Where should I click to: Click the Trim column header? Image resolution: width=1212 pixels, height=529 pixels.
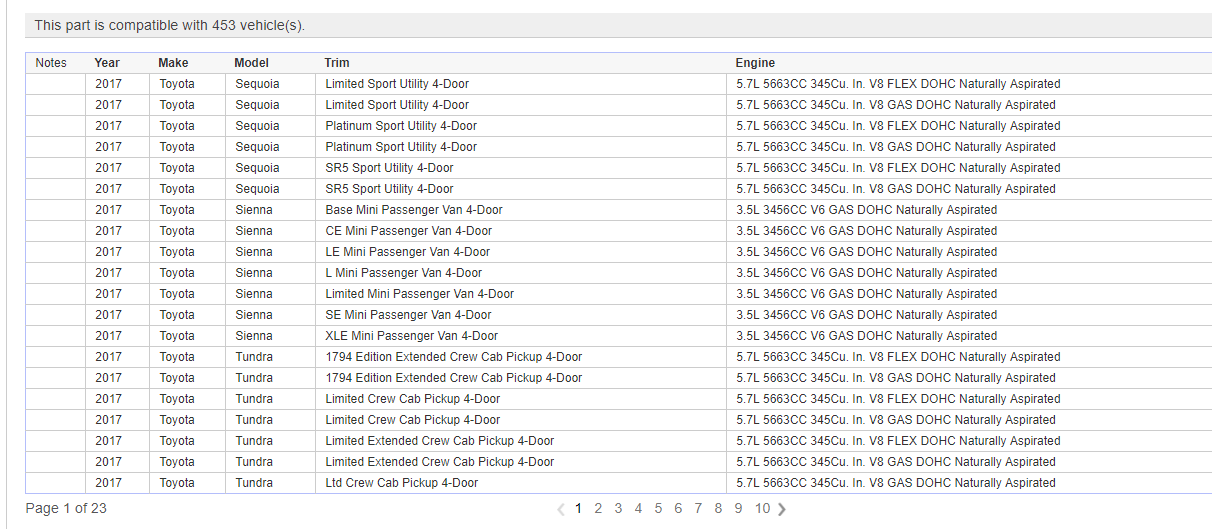point(337,63)
